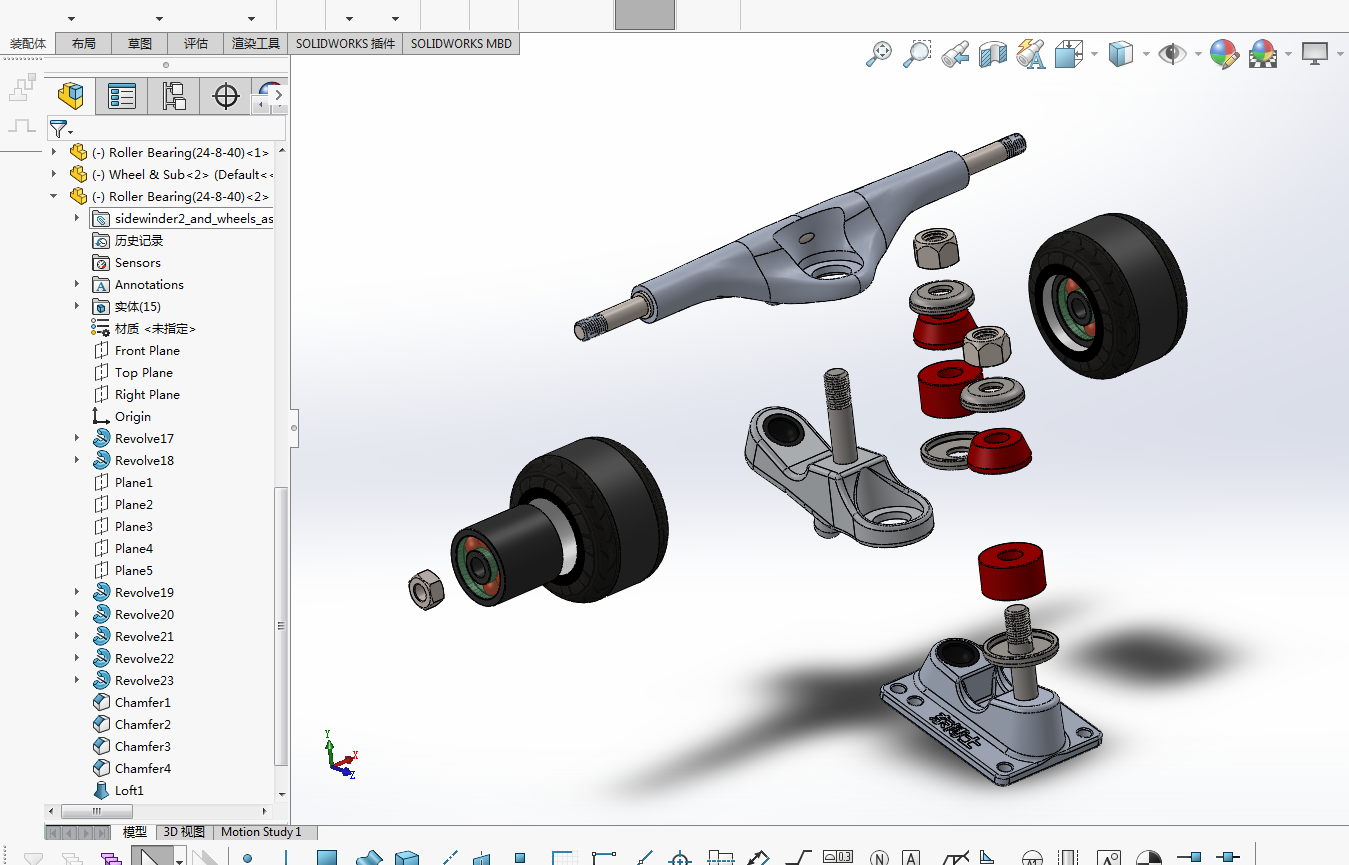Click the Origin icon in the tree
This screenshot has width=1349, height=865.
click(x=101, y=417)
